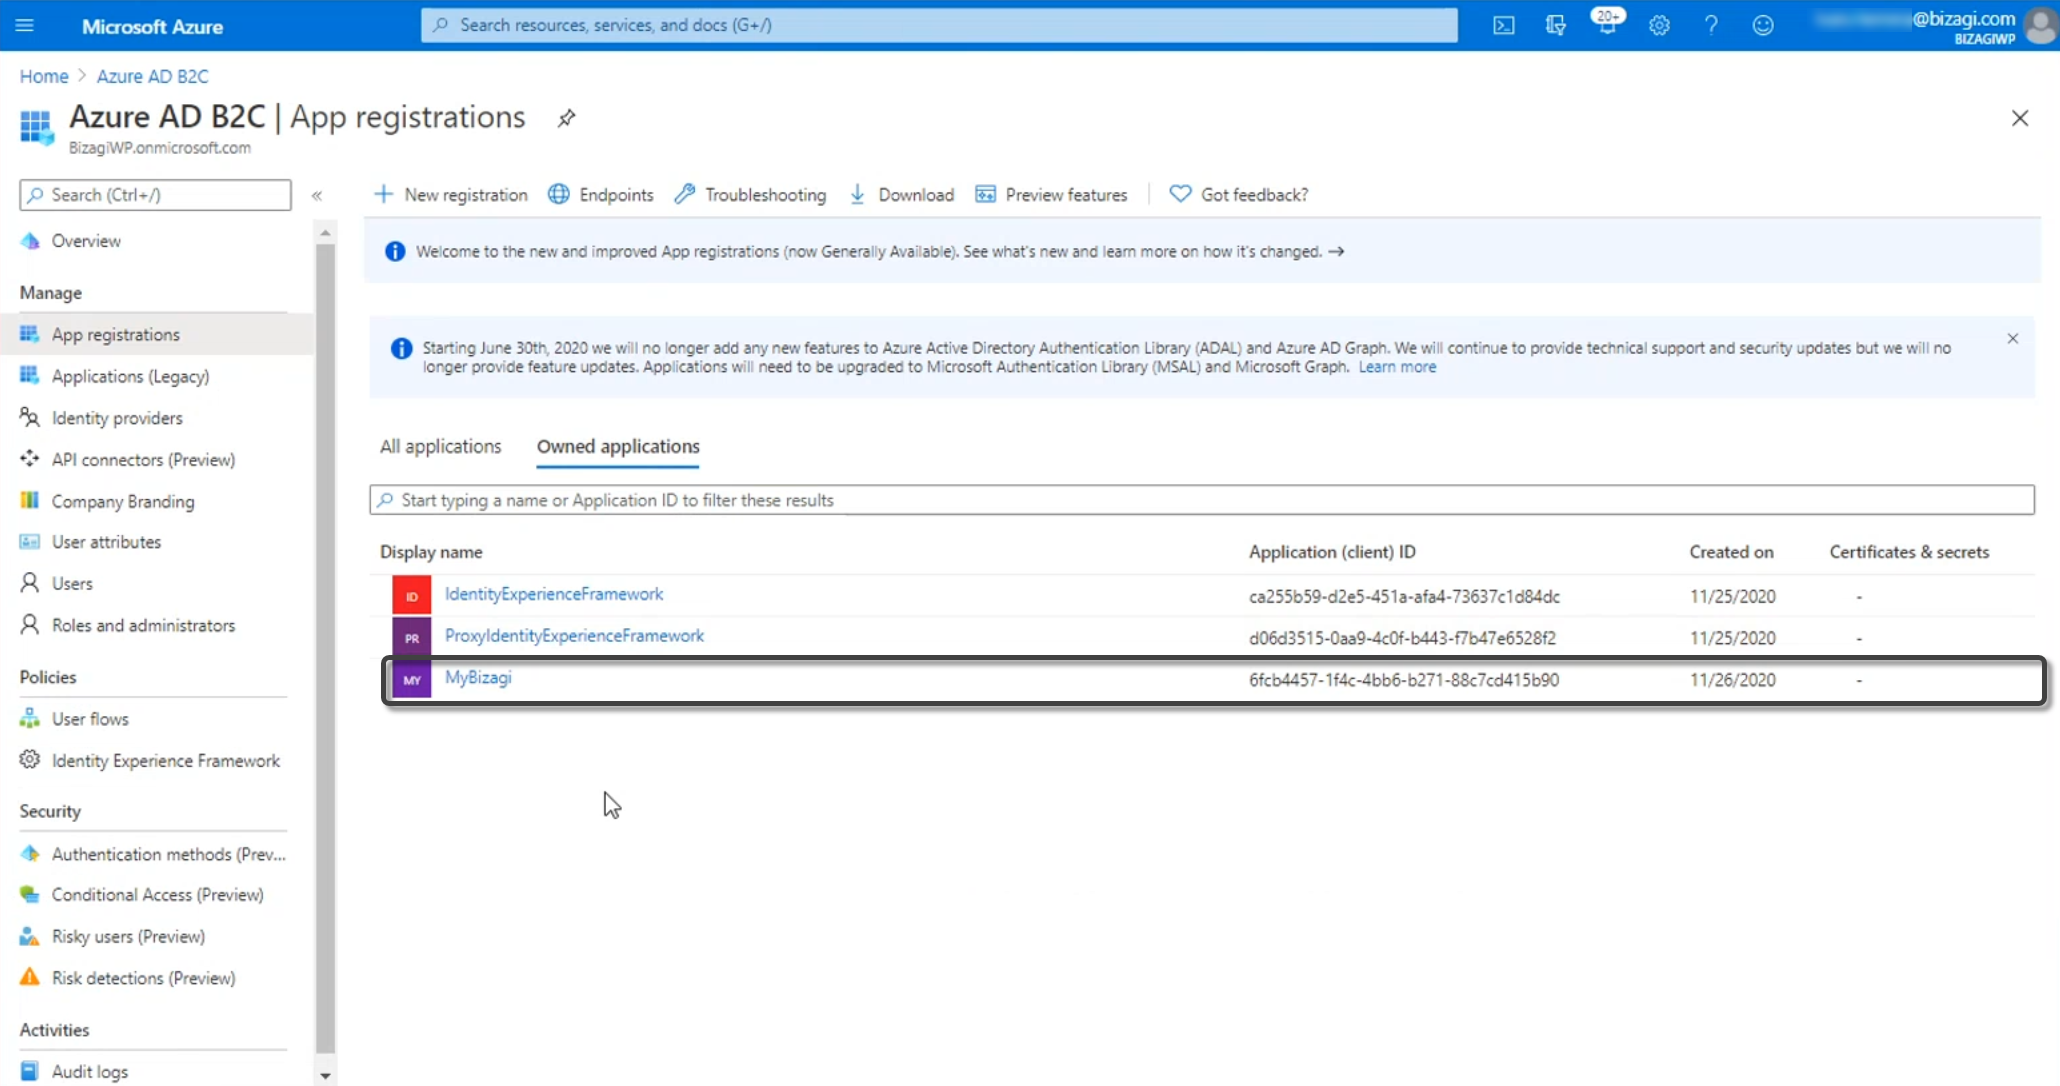Click Download in the command bar
Viewport: 2060px width, 1086px height.
pyautogui.click(x=901, y=195)
